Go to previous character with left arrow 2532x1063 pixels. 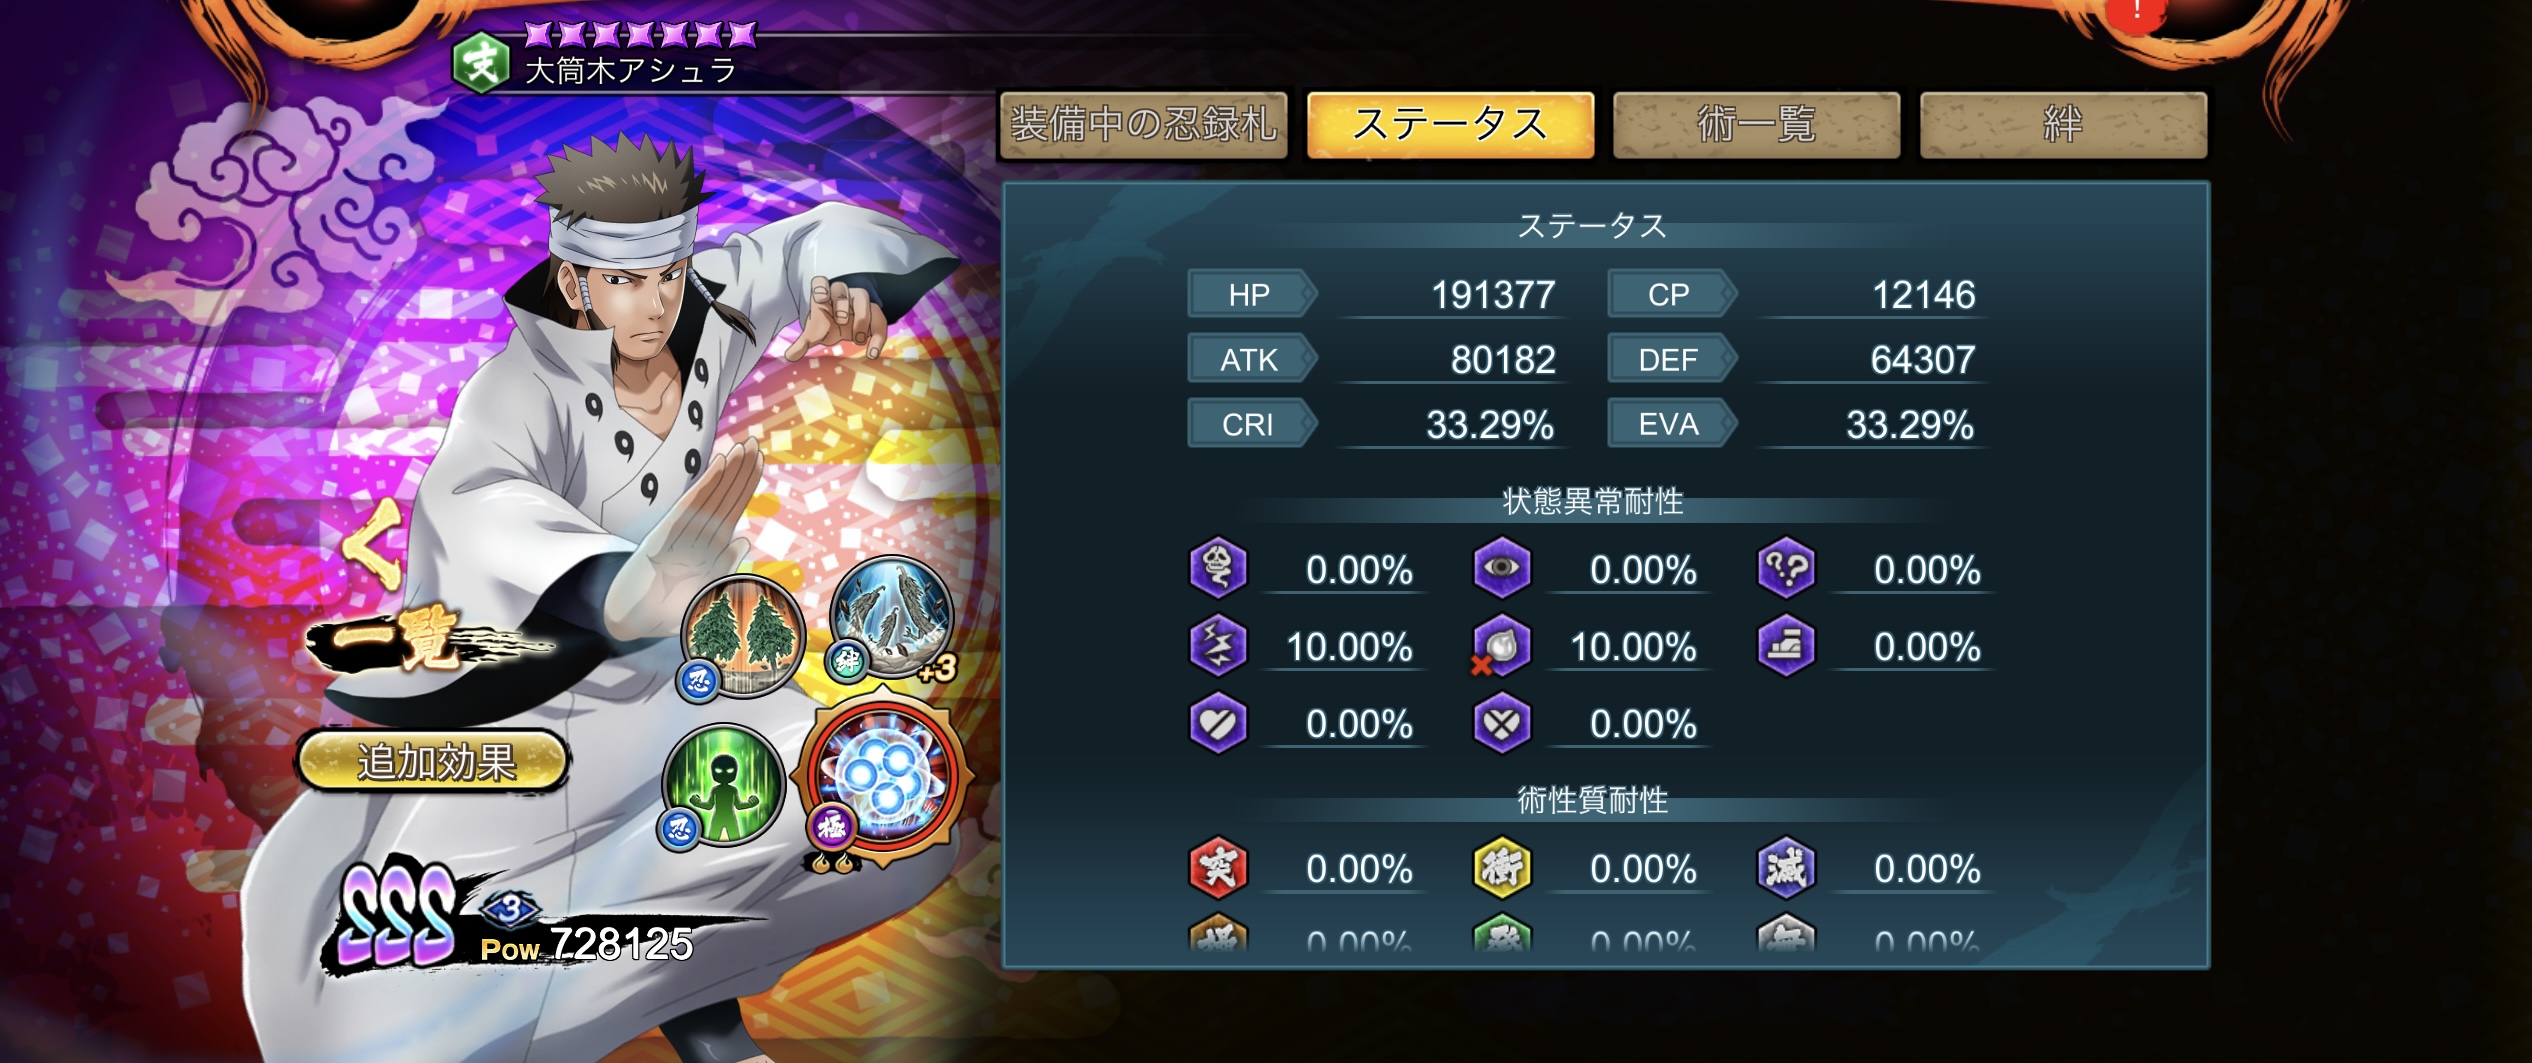(x=375, y=545)
